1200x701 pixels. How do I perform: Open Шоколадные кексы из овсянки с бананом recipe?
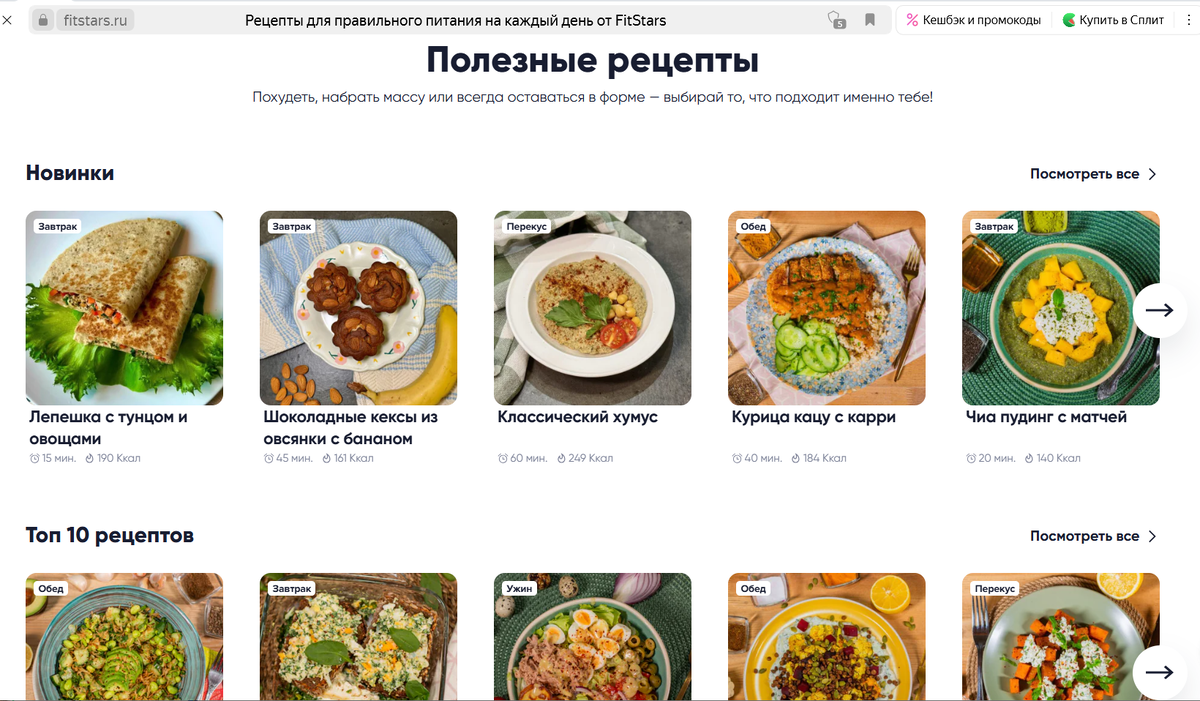click(x=351, y=428)
